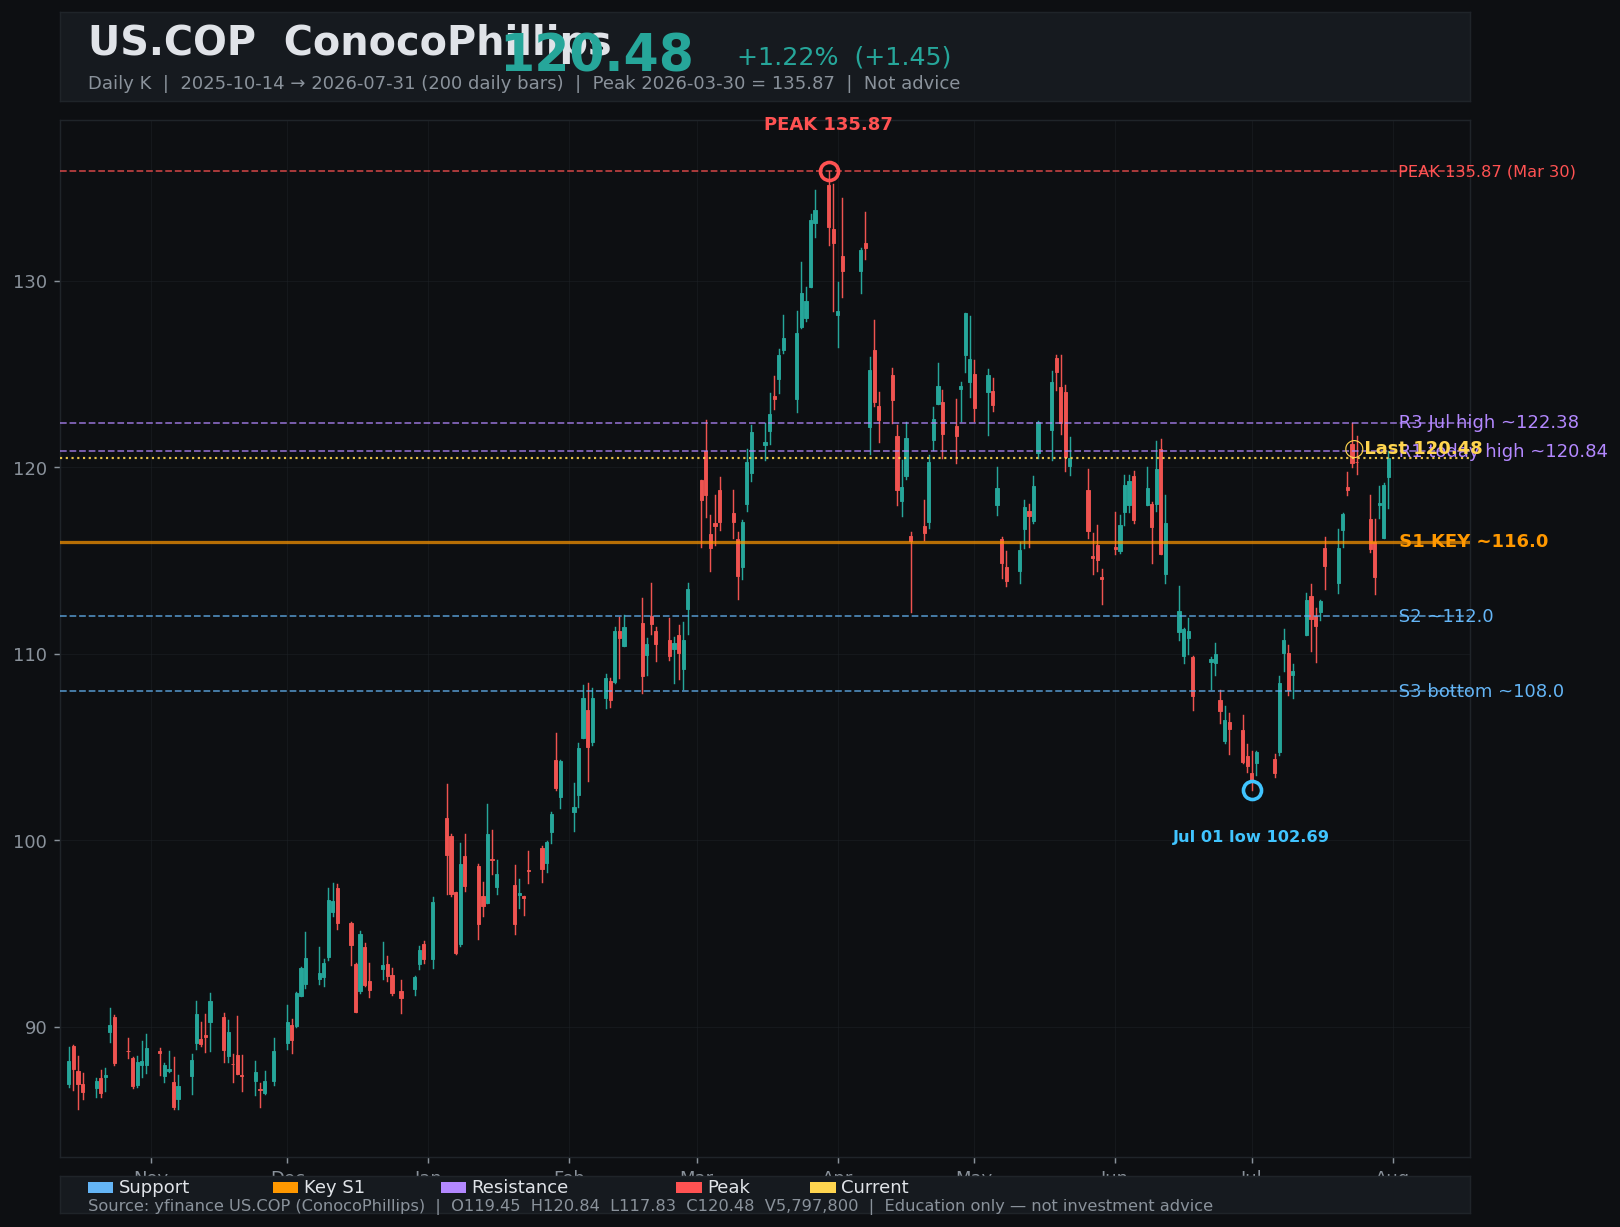Click the "US.COP" ticker in the title
The width and height of the screenshot is (1620, 1227).
[172, 42]
